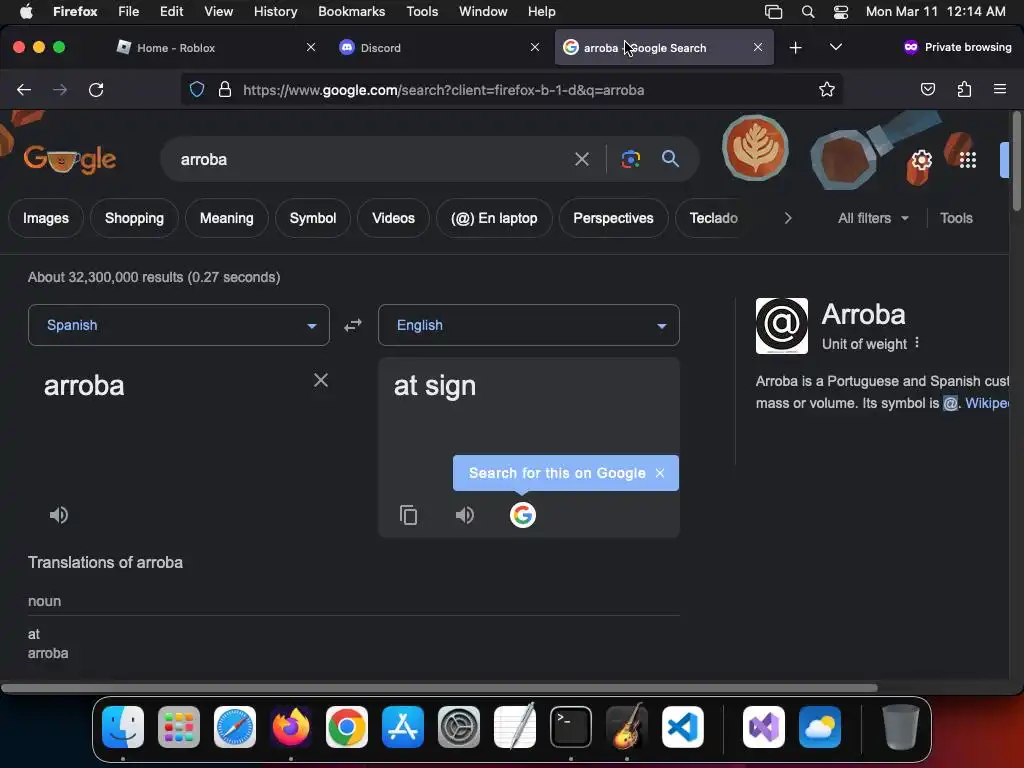Open the Tools menu in the menu bar
The image size is (1024, 768).
(422, 11)
